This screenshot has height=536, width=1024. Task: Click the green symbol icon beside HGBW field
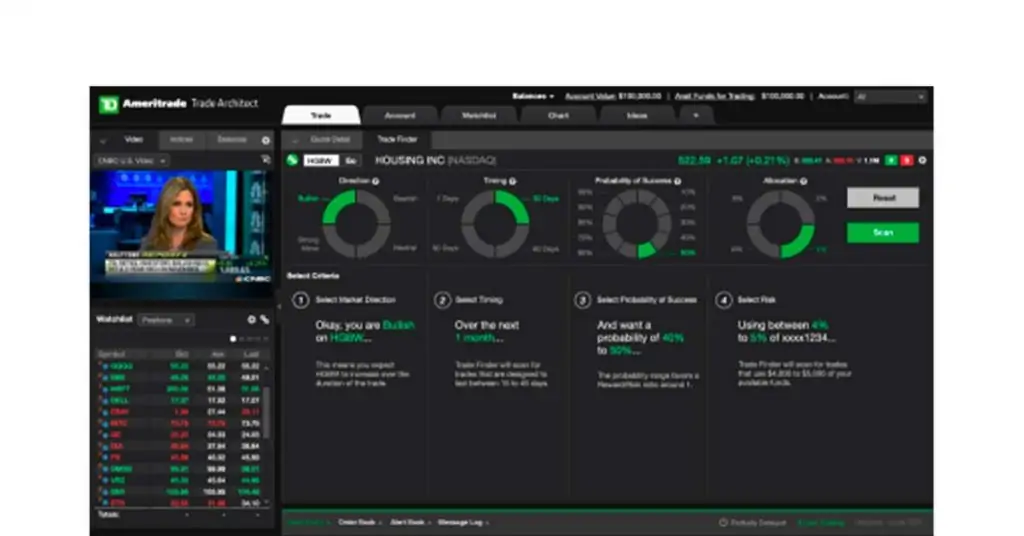click(x=293, y=160)
